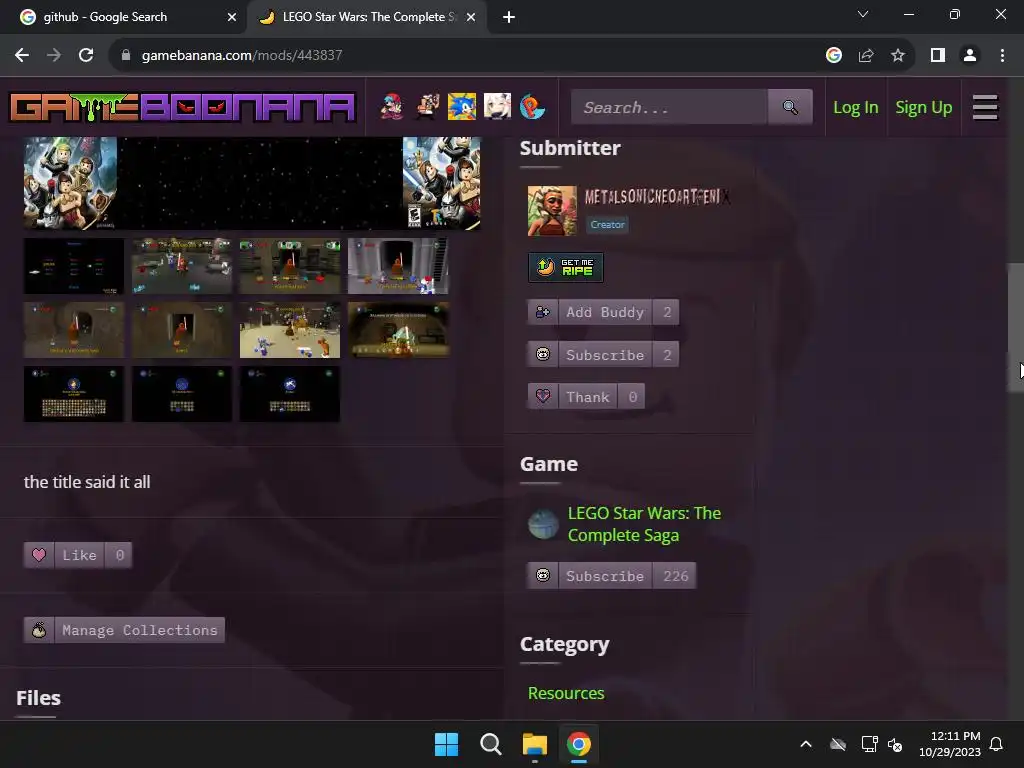The image size is (1024, 768).
Task: Open the MetalSonicNeoArtFenix profile name
Action: pos(657,197)
